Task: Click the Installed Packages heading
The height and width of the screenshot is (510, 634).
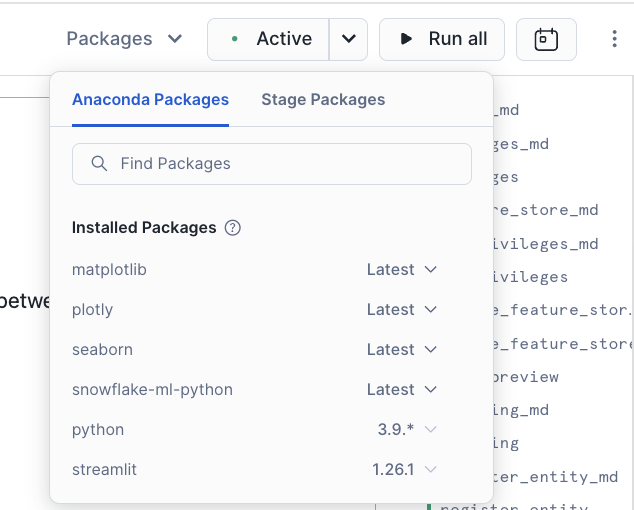Action: [x=144, y=228]
